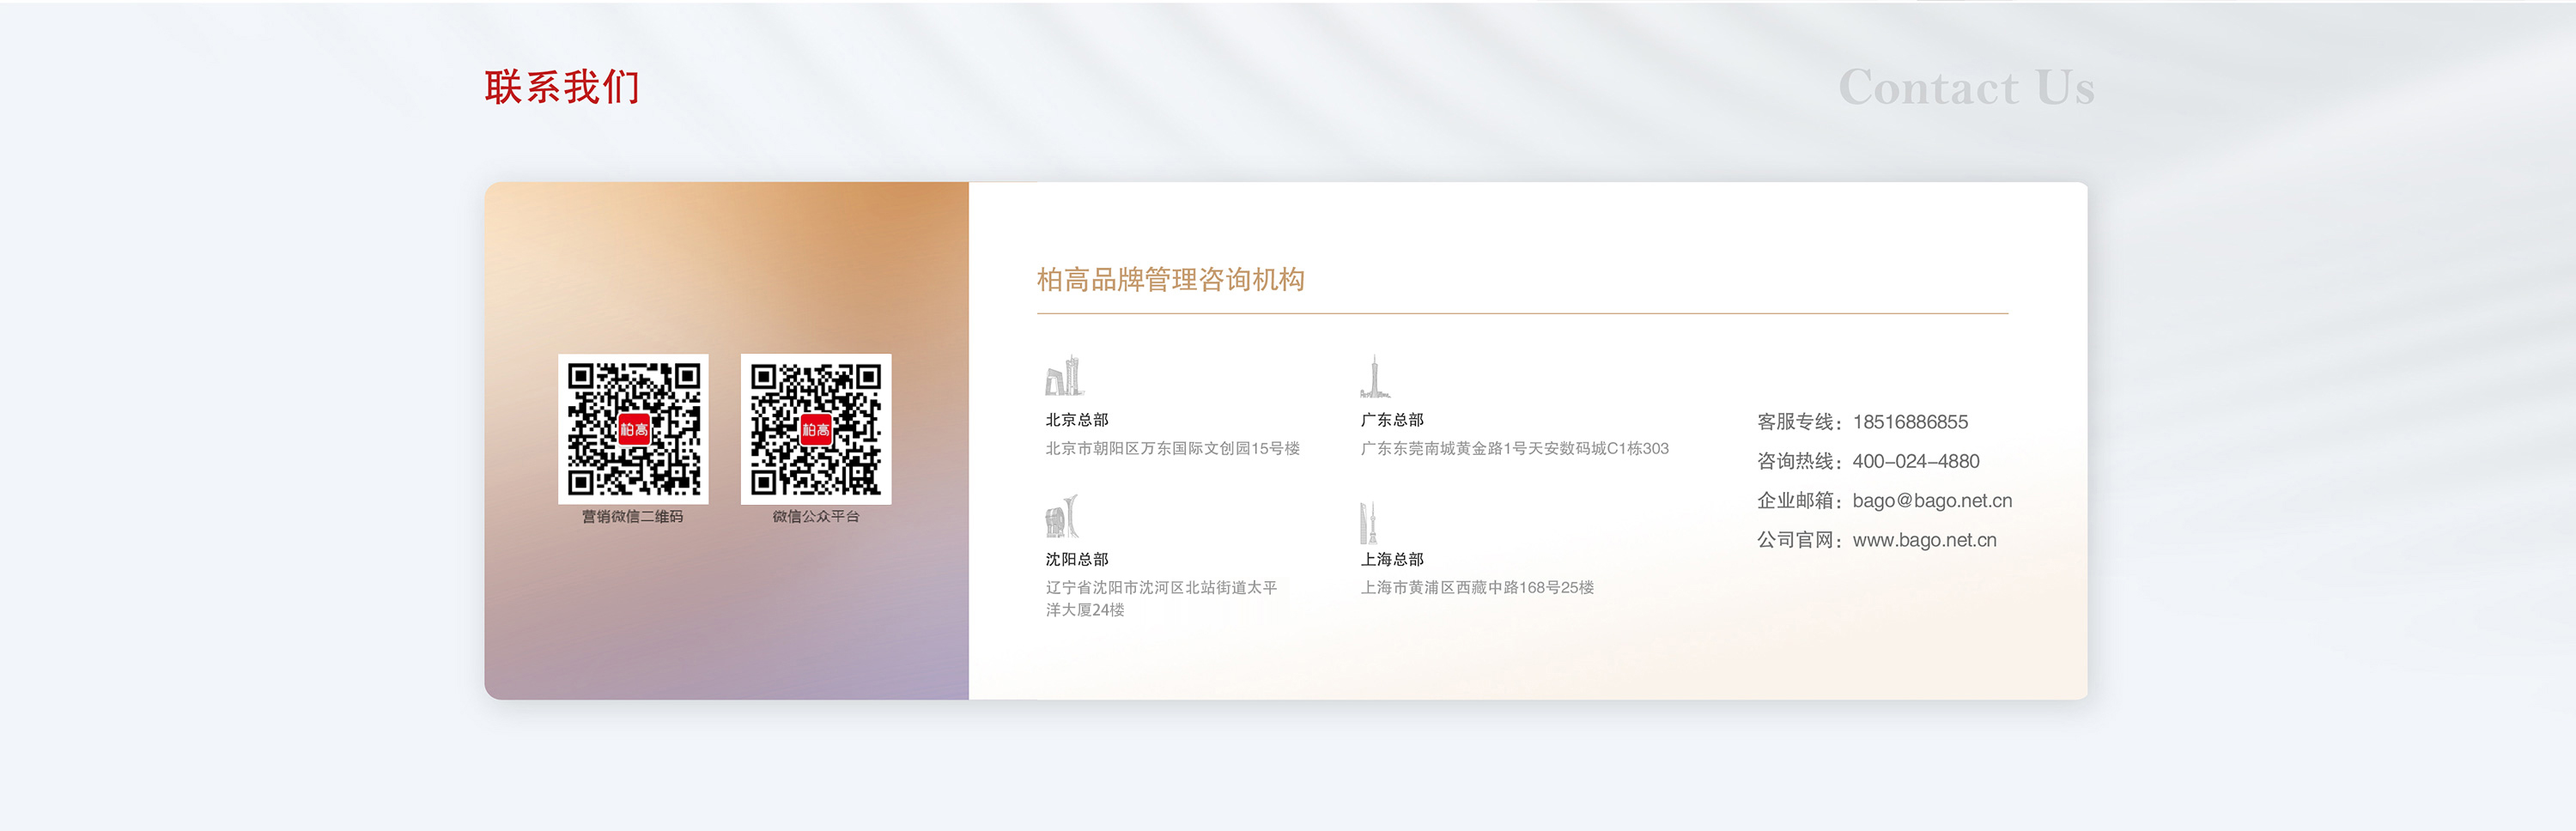The width and height of the screenshot is (2576, 831).
Task: Click the 上海总部 label
Action: point(1392,559)
